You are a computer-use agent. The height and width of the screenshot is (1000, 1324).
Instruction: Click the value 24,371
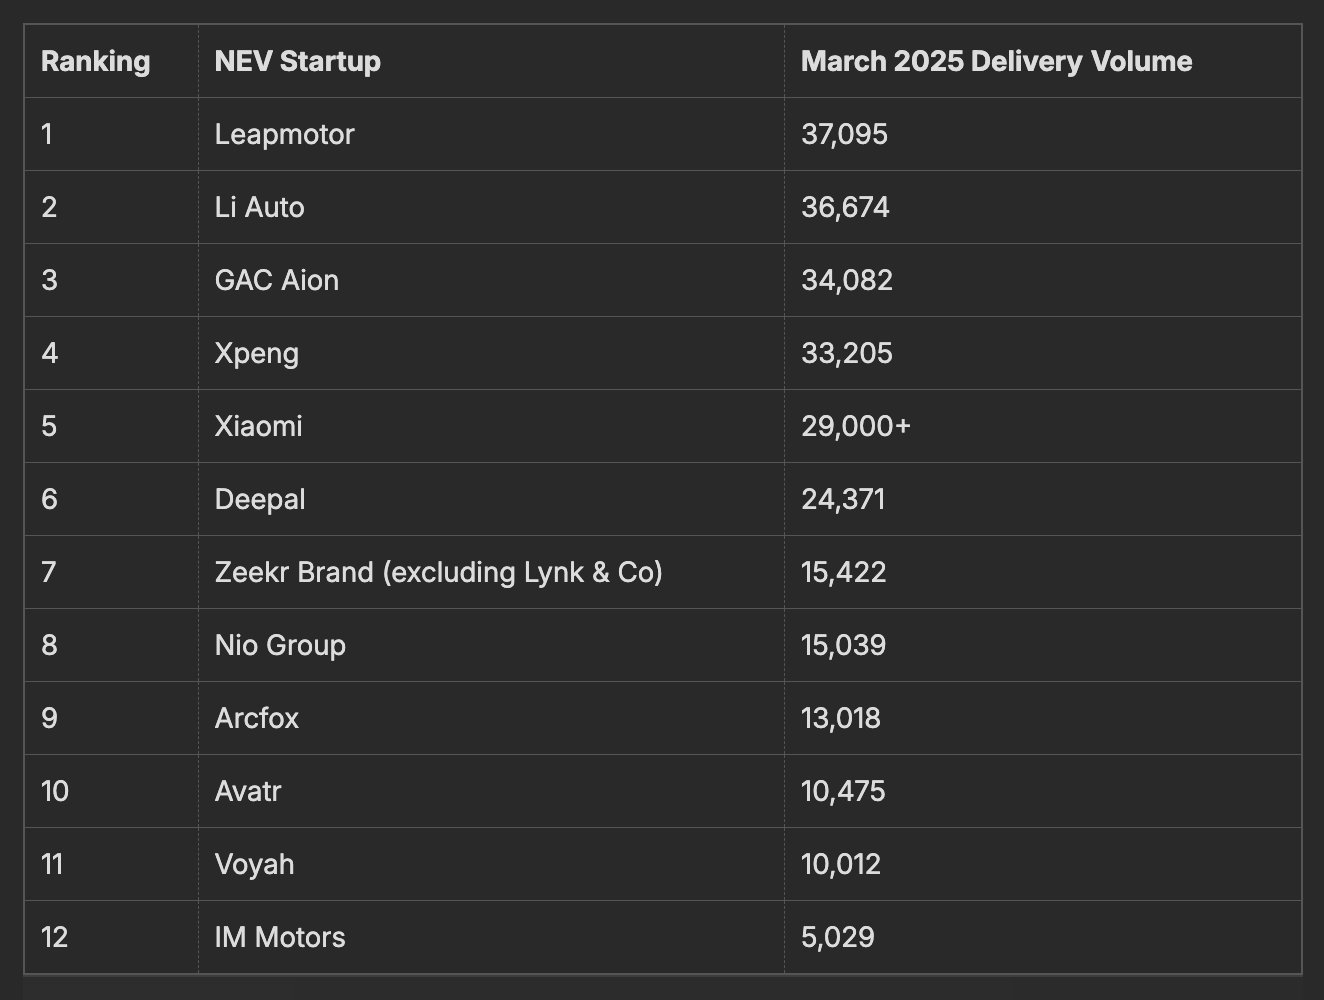(x=844, y=499)
